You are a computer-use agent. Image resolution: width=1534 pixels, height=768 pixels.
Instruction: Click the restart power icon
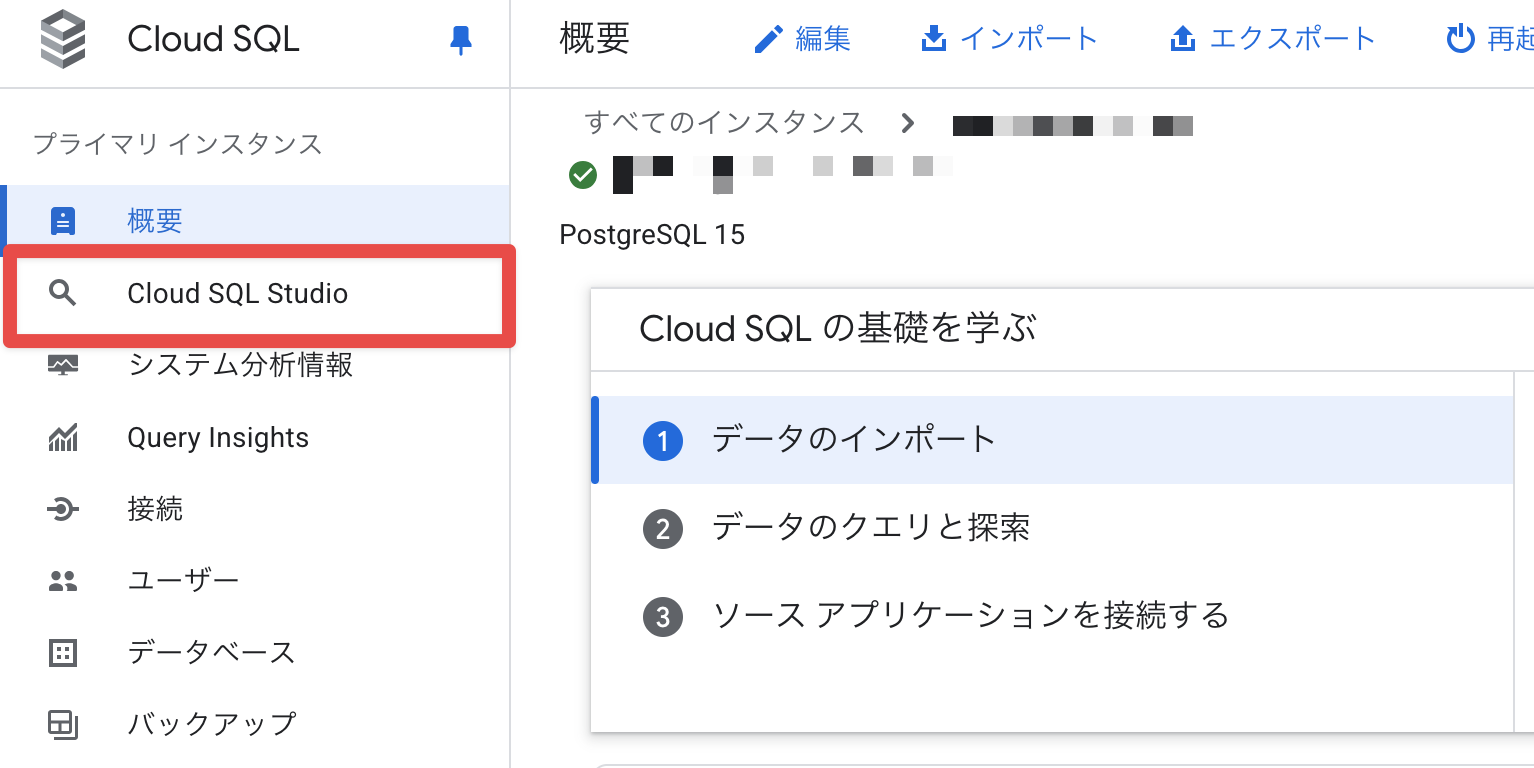pyautogui.click(x=1460, y=40)
